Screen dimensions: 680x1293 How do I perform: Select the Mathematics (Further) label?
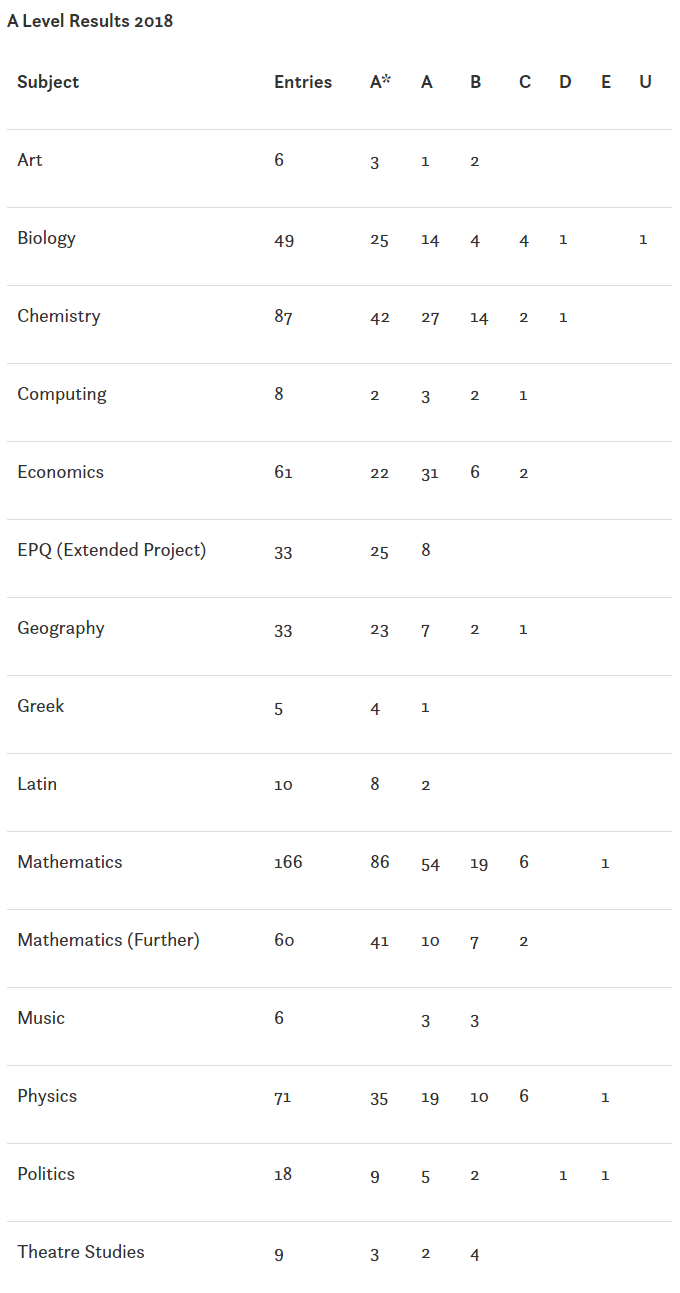coord(108,940)
